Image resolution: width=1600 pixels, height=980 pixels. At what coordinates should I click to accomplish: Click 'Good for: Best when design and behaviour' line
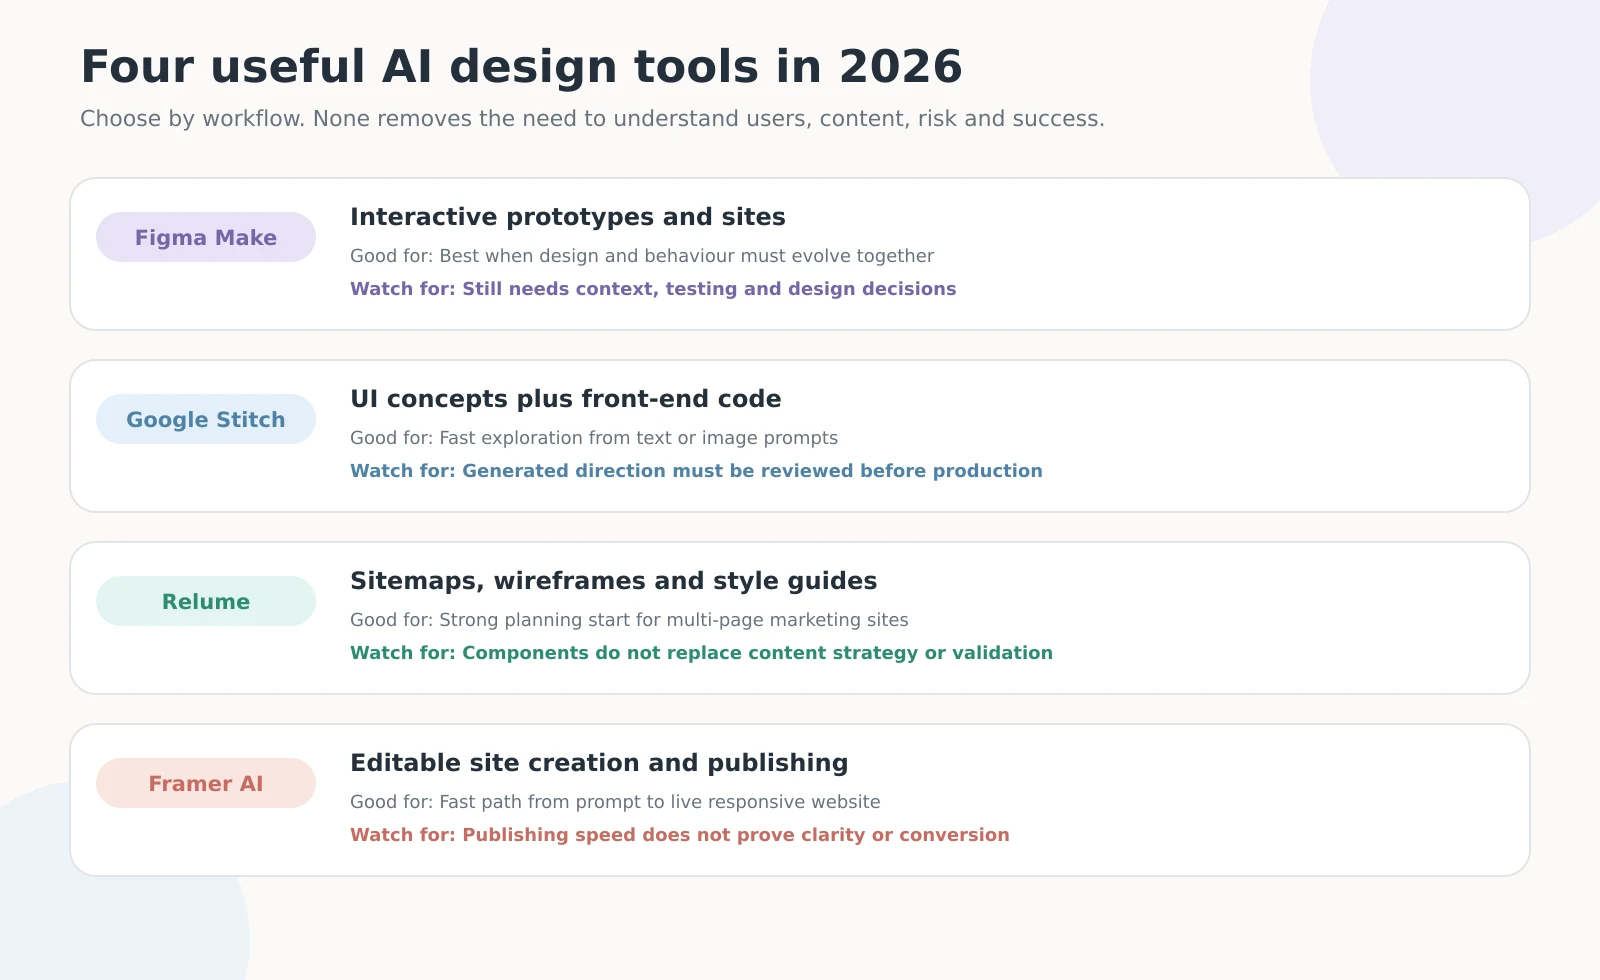(642, 256)
